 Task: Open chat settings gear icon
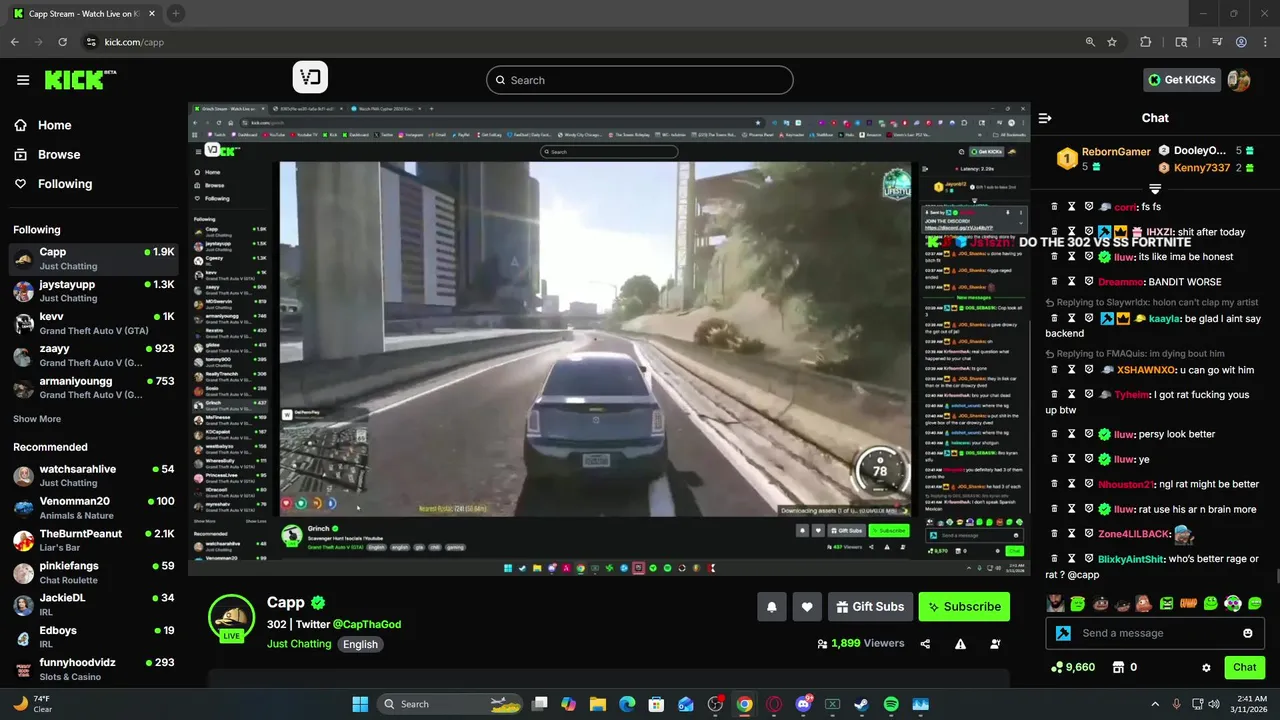coord(1206,667)
